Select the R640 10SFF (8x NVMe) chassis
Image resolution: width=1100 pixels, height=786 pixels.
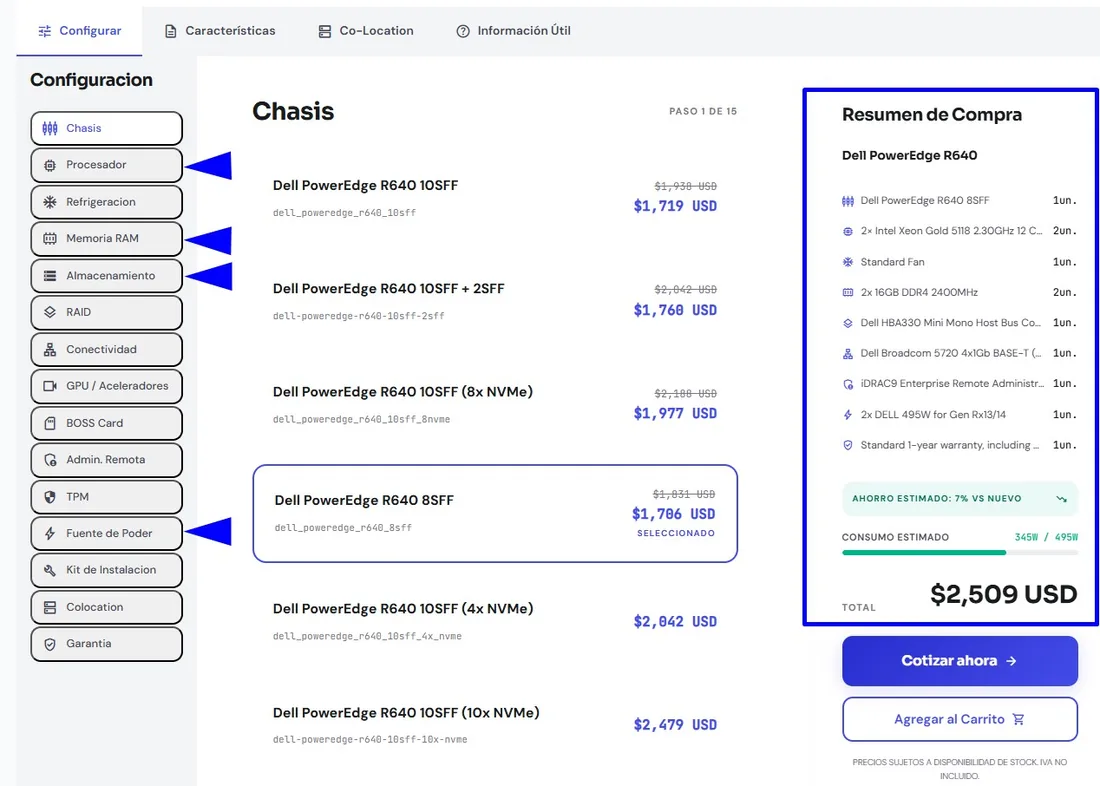(x=495, y=405)
